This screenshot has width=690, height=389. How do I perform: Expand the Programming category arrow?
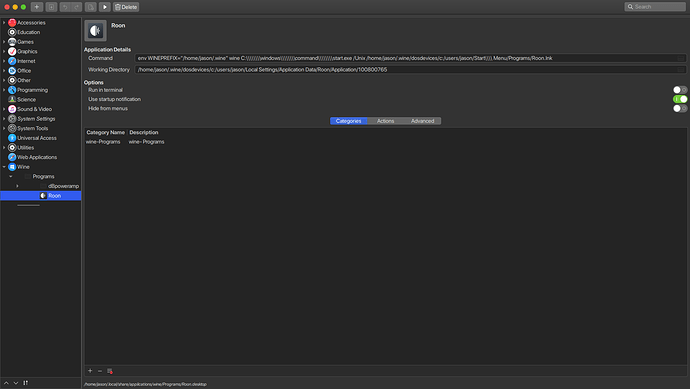click(x=4, y=90)
